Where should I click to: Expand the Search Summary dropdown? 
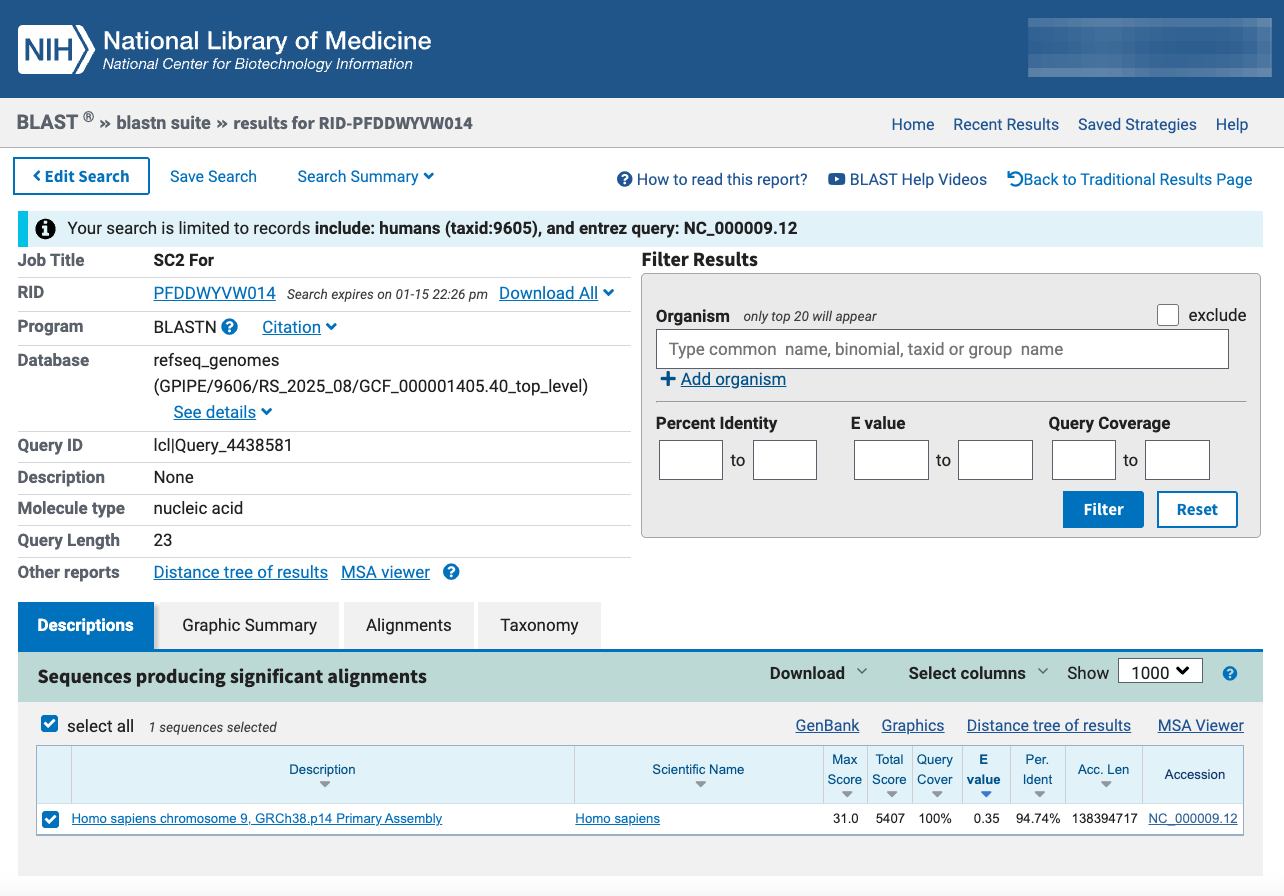[x=366, y=176]
